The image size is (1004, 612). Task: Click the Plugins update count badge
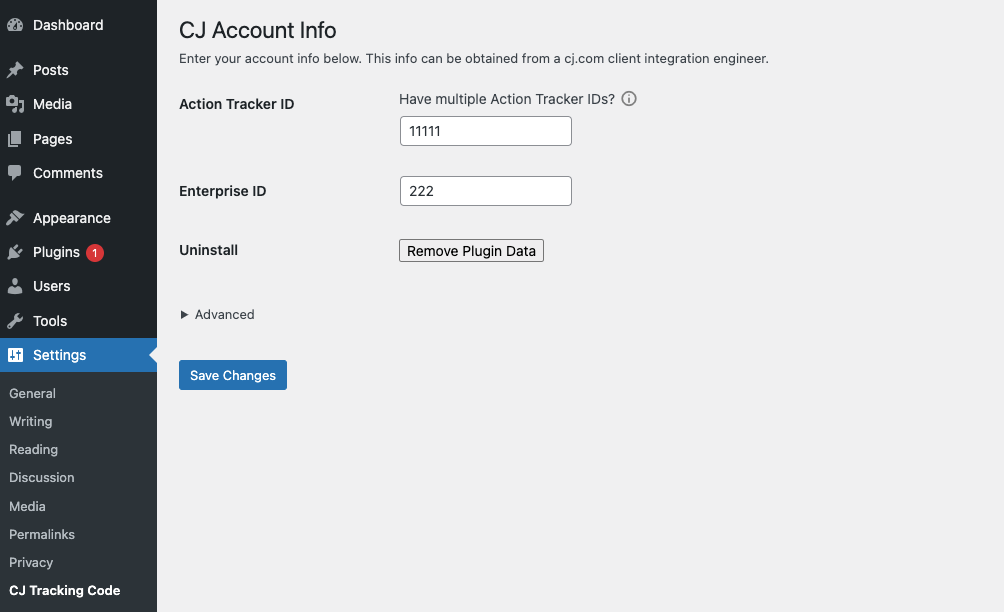(95, 253)
